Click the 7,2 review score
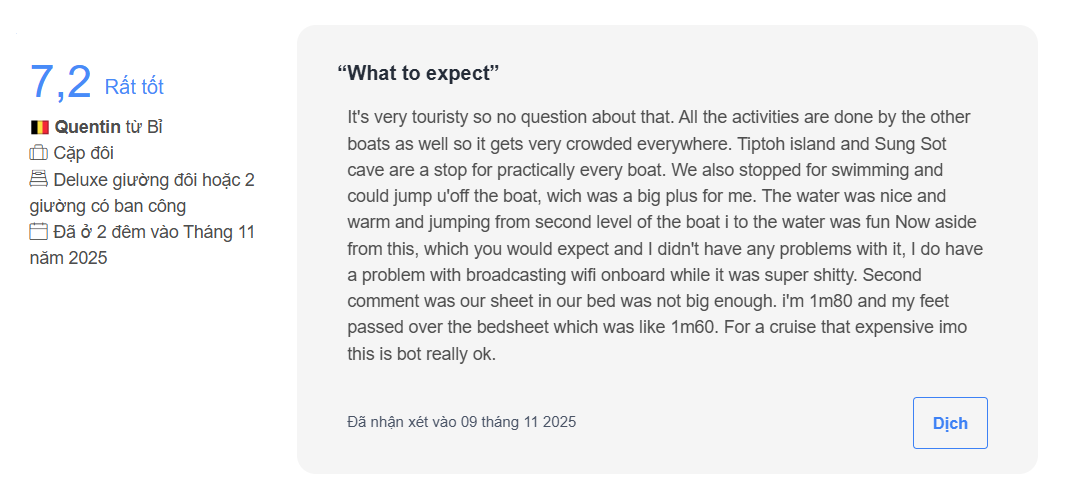 coord(61,82)
